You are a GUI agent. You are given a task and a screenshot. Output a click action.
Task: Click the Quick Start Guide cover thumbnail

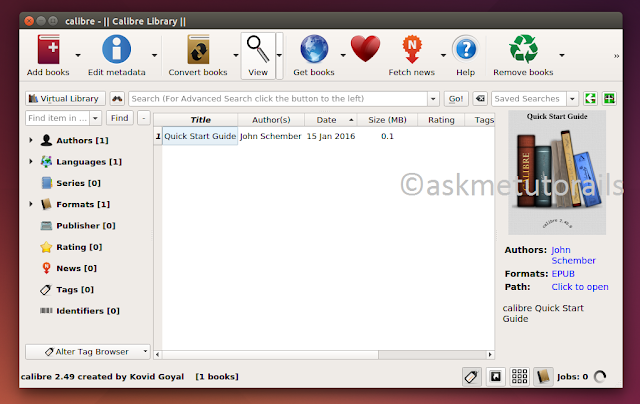[557, 172]
